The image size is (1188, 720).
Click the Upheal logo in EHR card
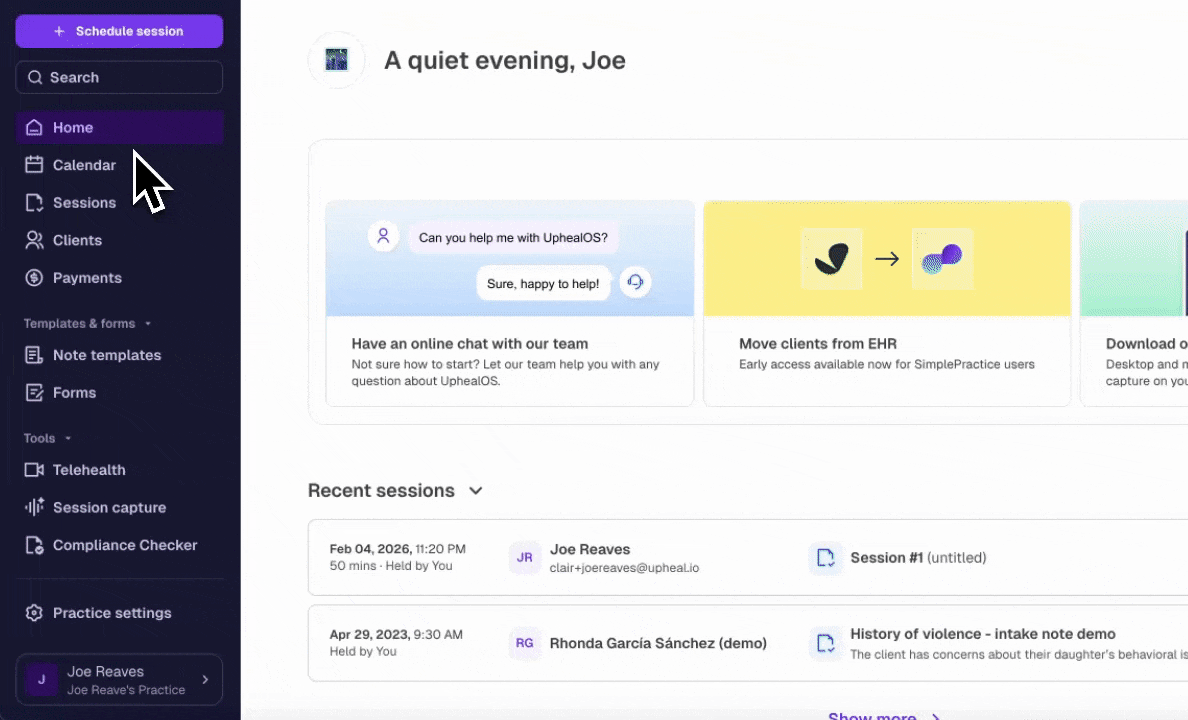pos(943,258)
